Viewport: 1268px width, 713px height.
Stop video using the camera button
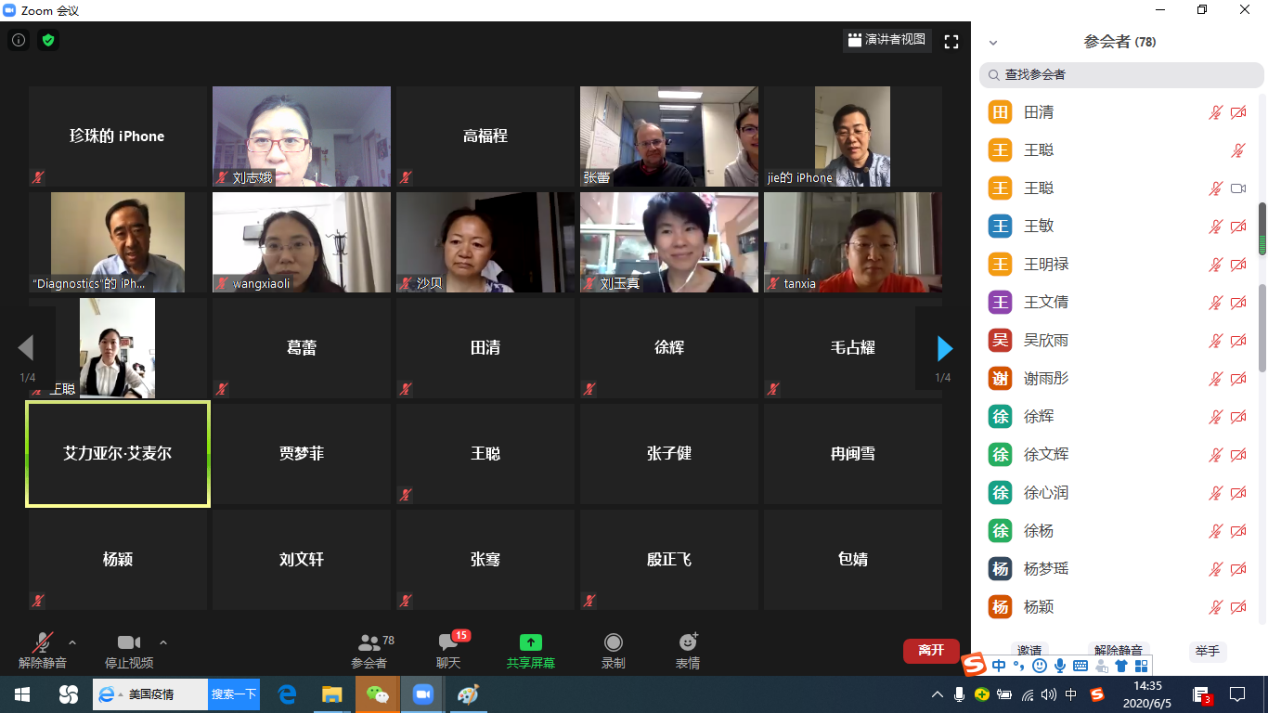(x=129, y=650)
